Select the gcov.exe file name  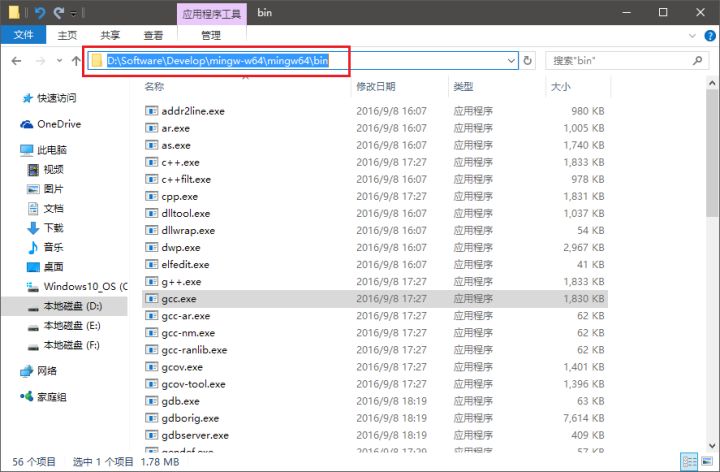tap(182, 367)
